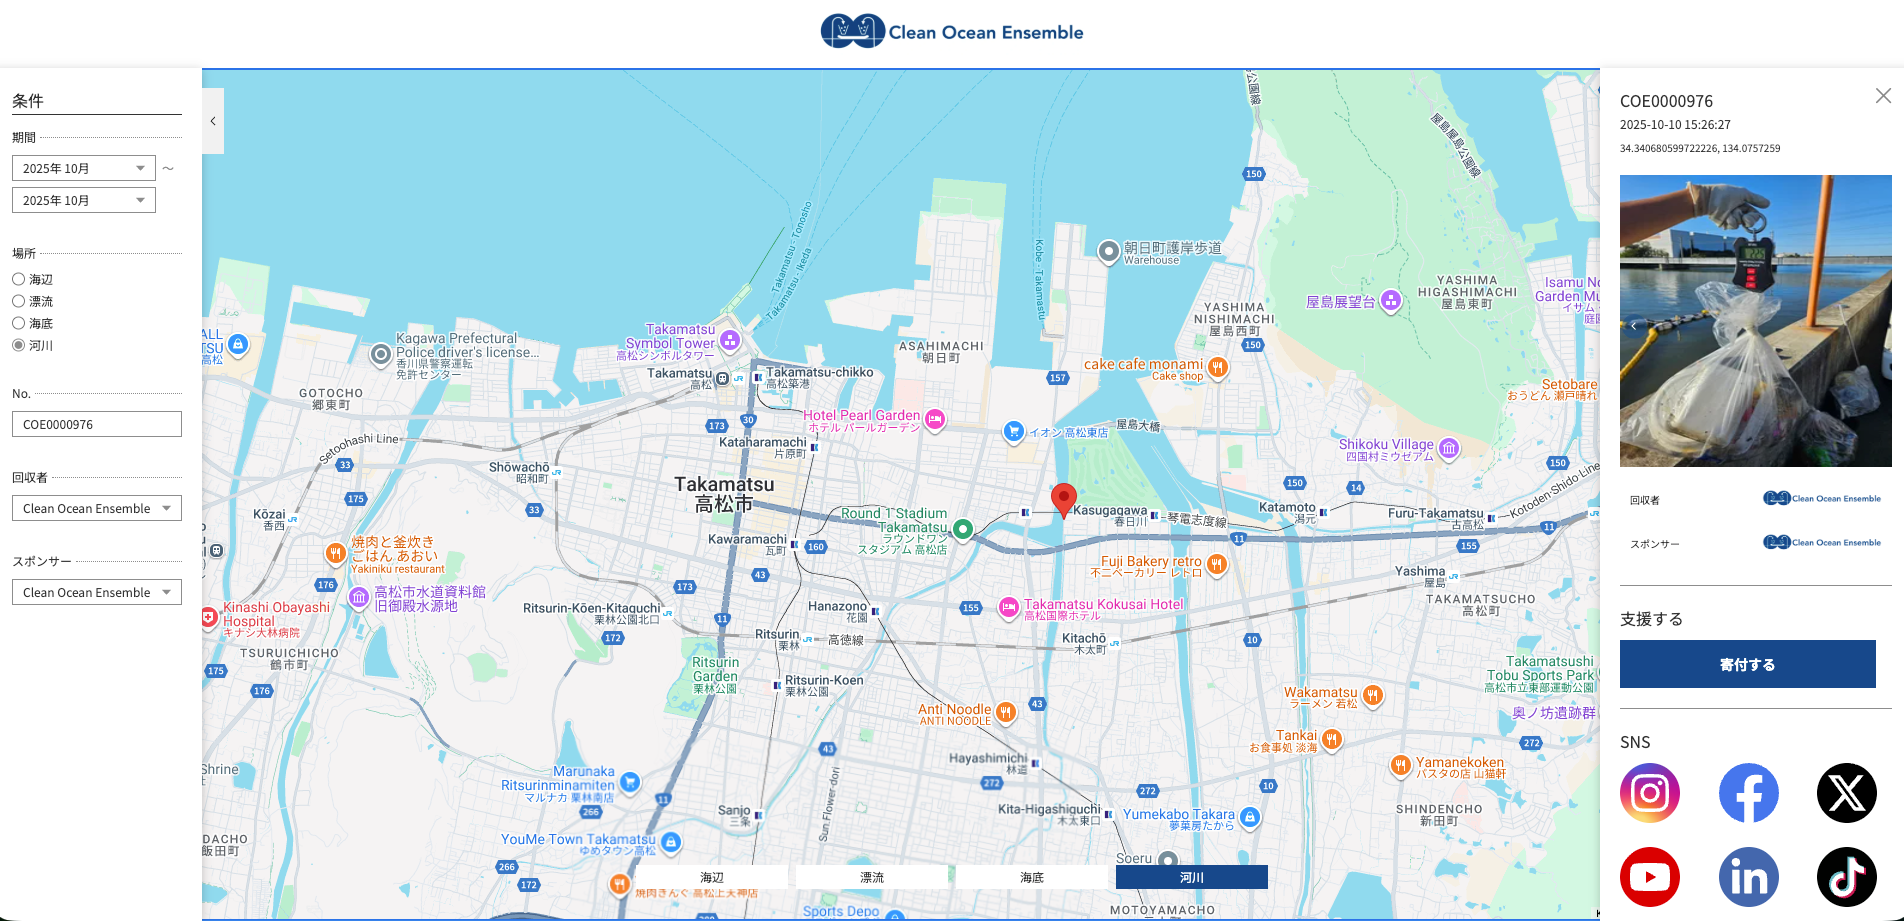Viewport: 1904px width, 921px height.
Task: Show previous photo using image arrow
Action: [1634, 325]
